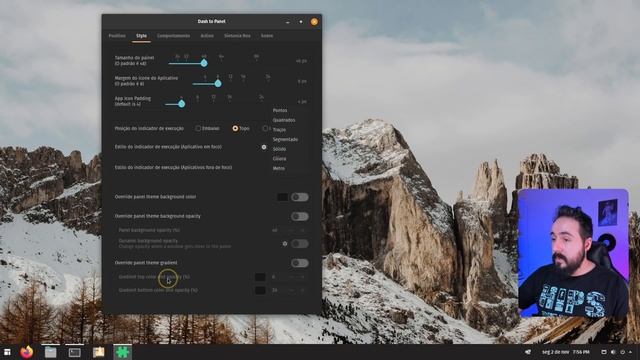Increase gradient bottom opacity with plus stepper
640x360 pixels.
click(x=302, y=290)
